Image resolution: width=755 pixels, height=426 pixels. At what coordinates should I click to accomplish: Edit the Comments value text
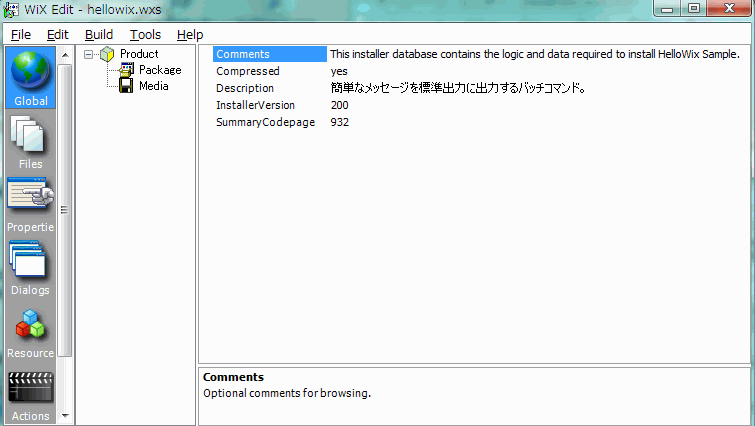tap(534, 54)
